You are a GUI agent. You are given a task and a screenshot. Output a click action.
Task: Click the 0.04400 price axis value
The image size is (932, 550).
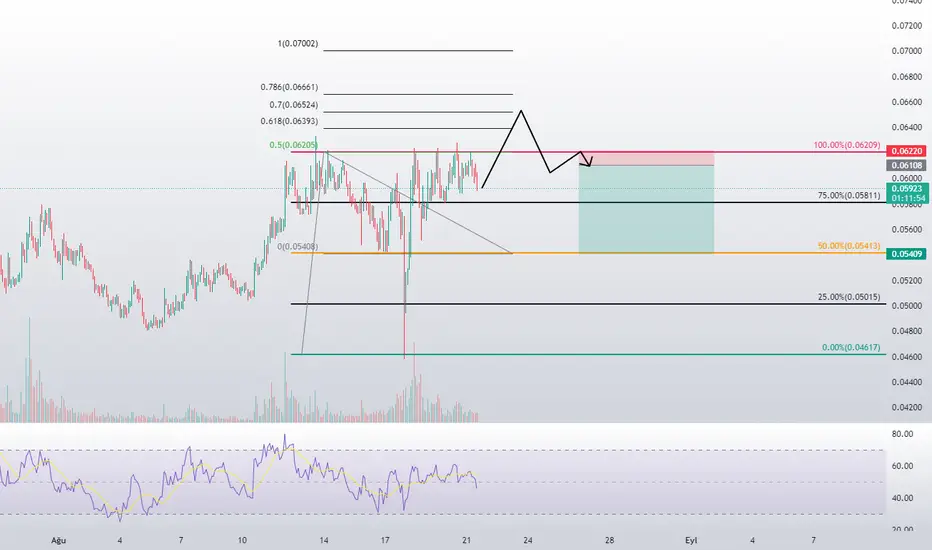[x=906, y=382]
